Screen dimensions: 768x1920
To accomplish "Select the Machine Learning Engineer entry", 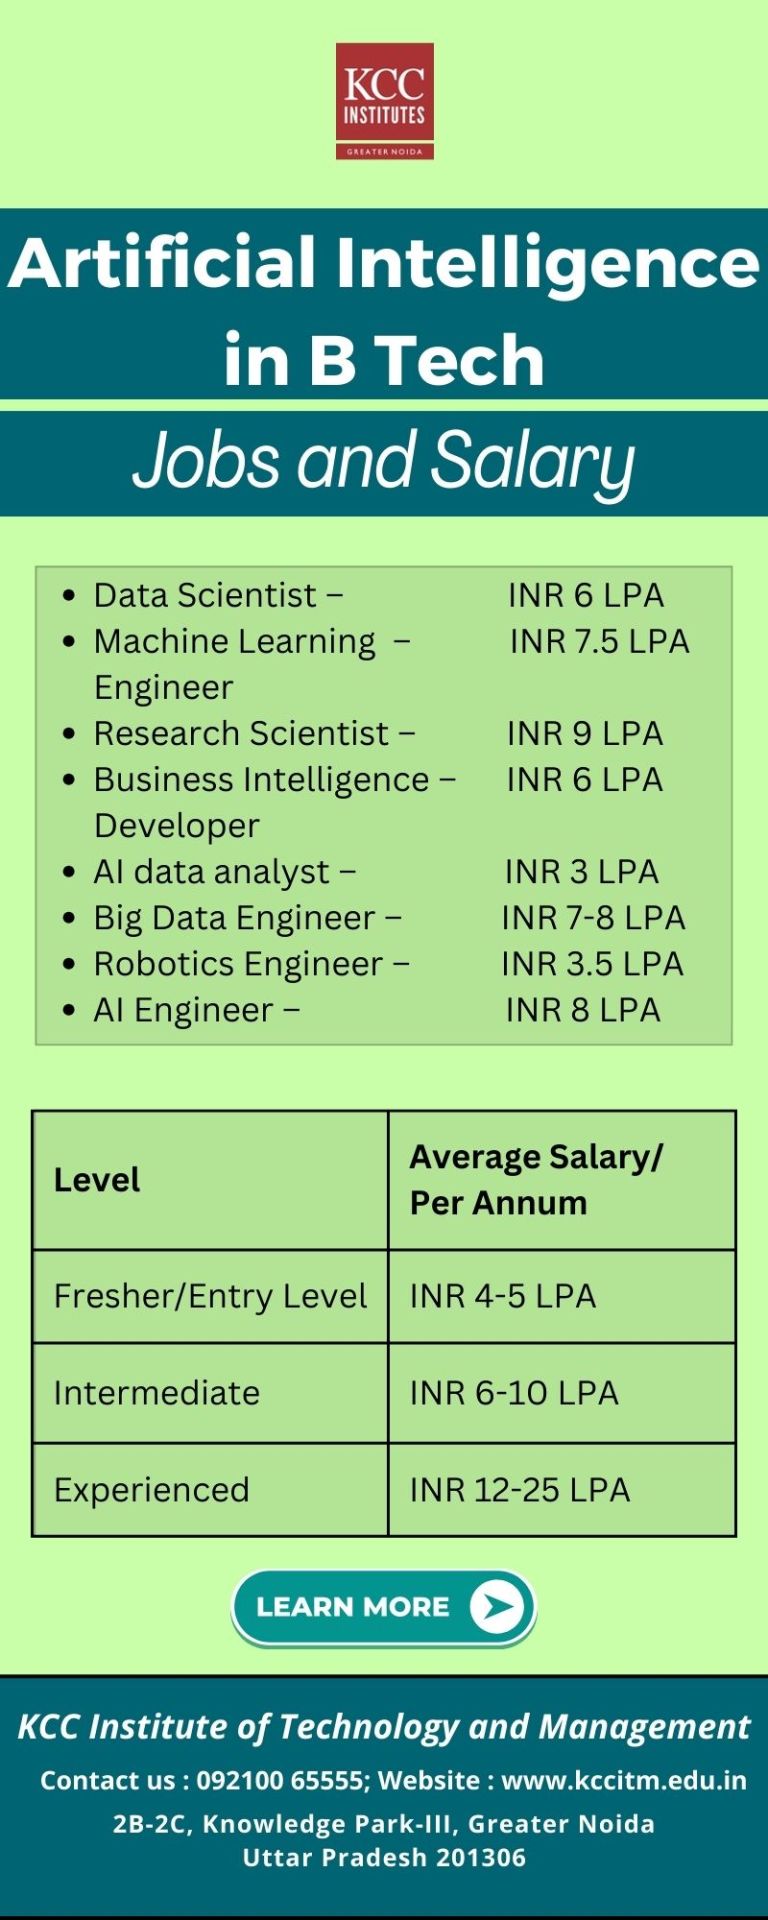I will point(375,664).
